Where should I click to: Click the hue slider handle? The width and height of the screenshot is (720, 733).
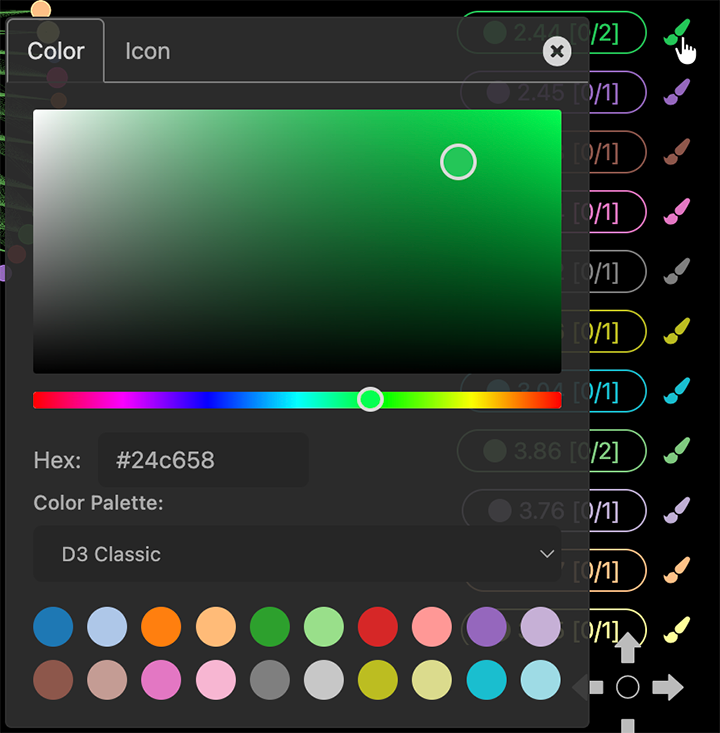(x=370, y=399)
